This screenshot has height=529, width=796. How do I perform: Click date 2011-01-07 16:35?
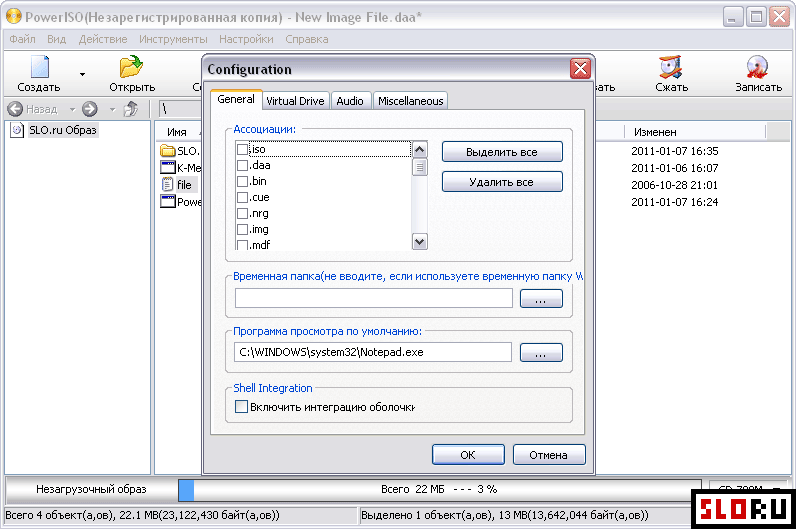coord(675,151)
